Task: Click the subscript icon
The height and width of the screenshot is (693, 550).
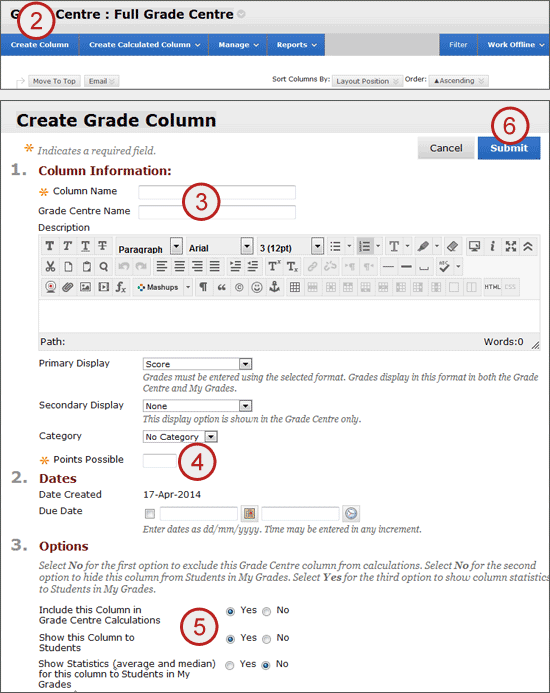Action: point(292,267)
